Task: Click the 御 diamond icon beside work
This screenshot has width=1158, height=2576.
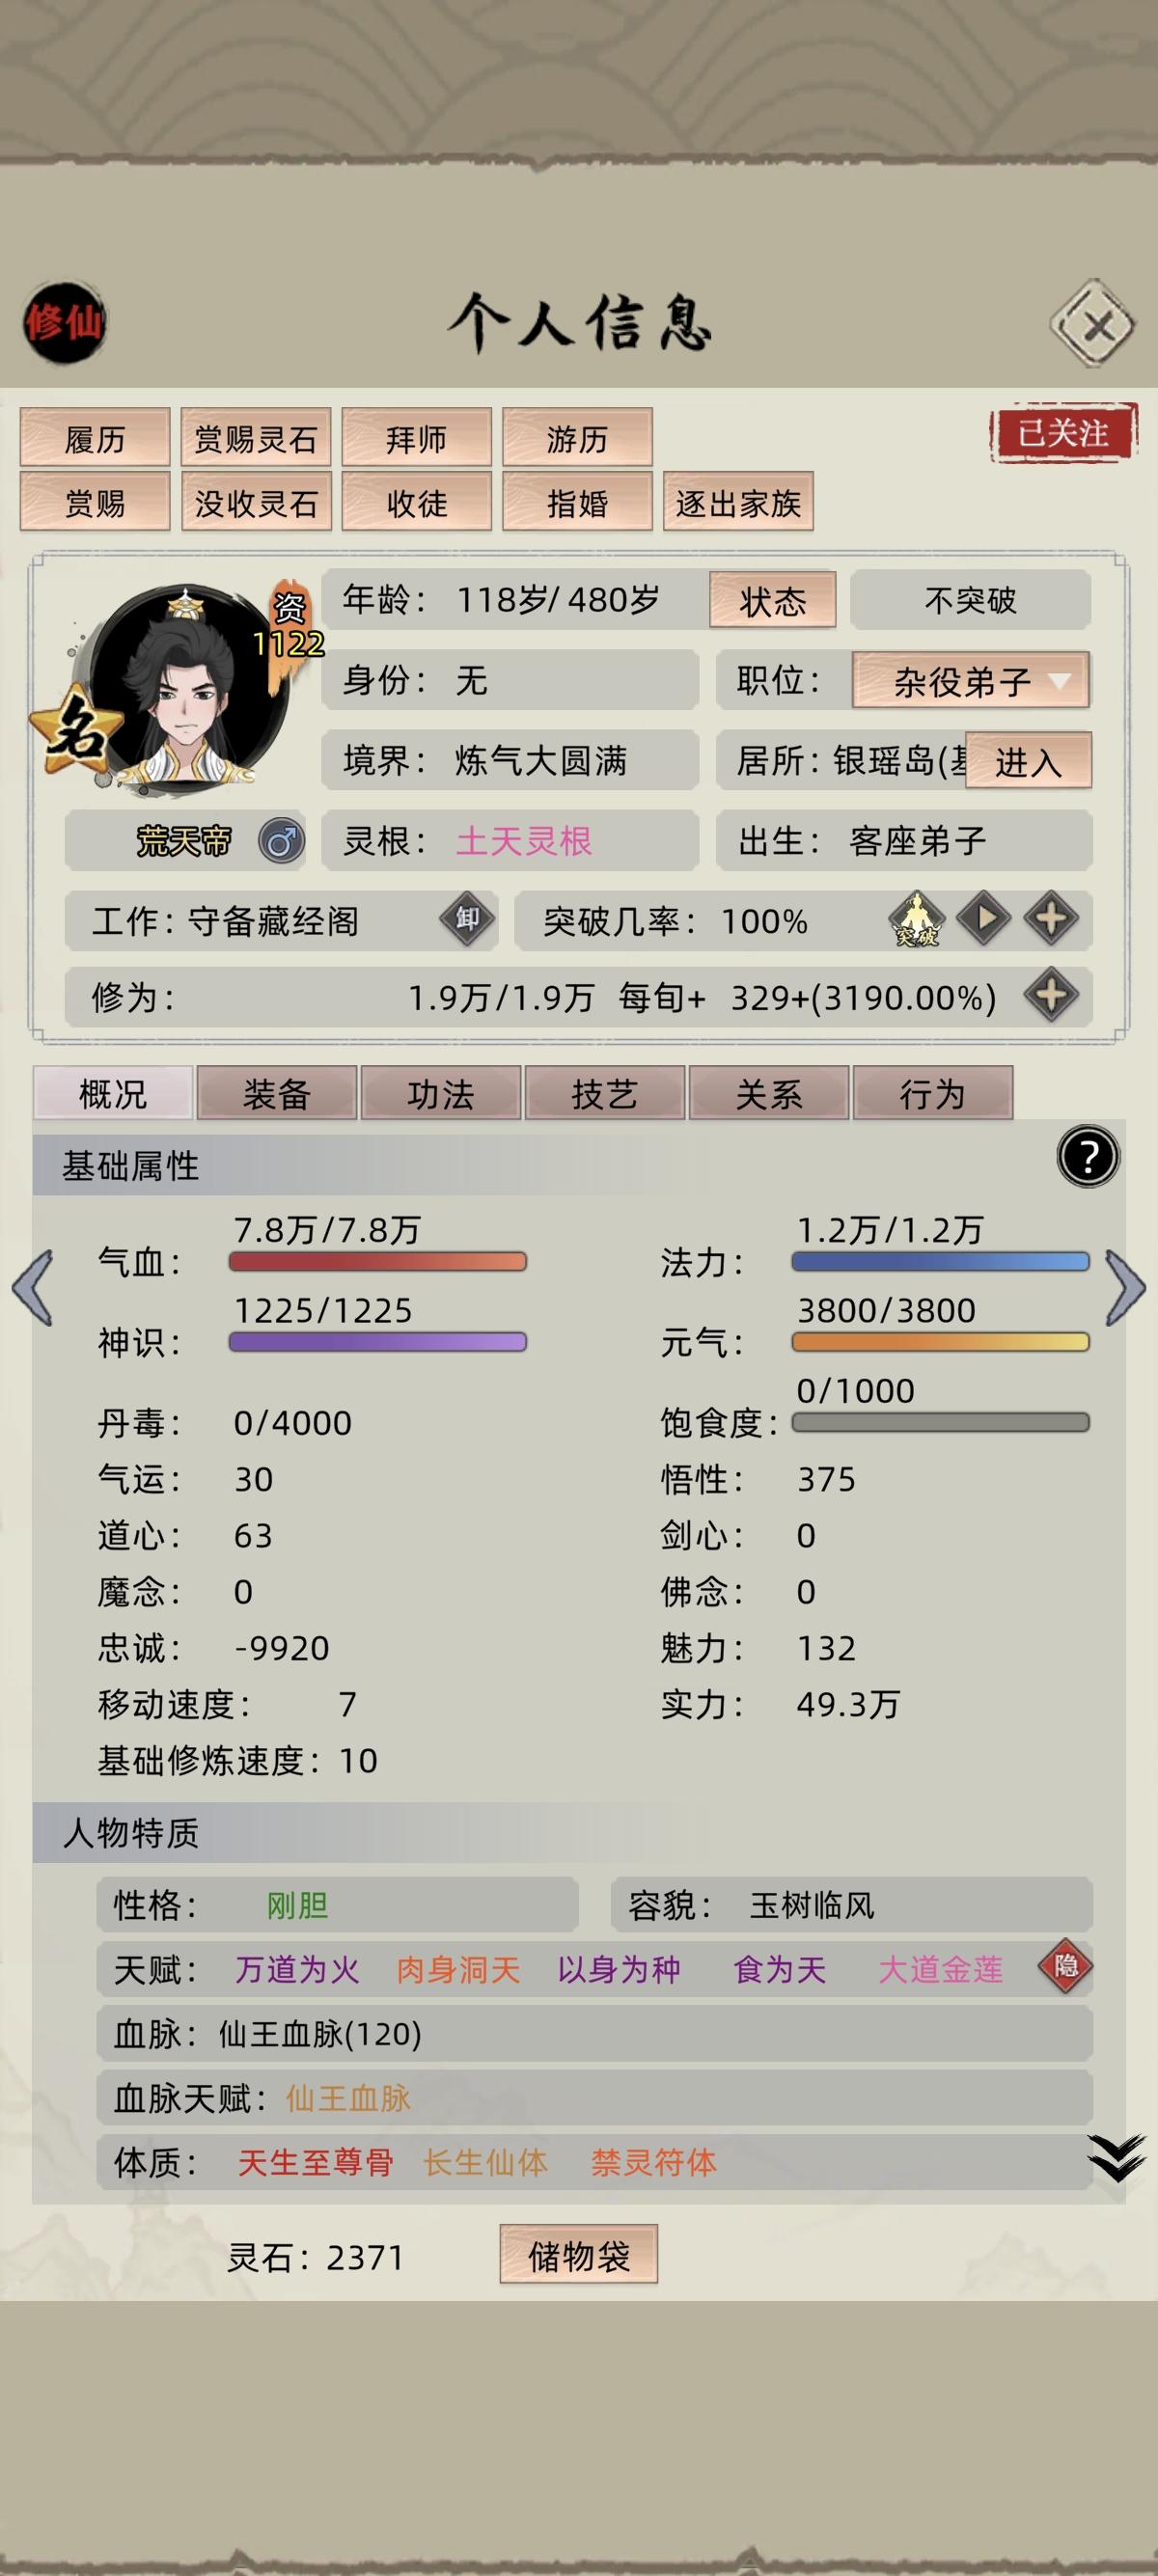Action: (468, 919)
